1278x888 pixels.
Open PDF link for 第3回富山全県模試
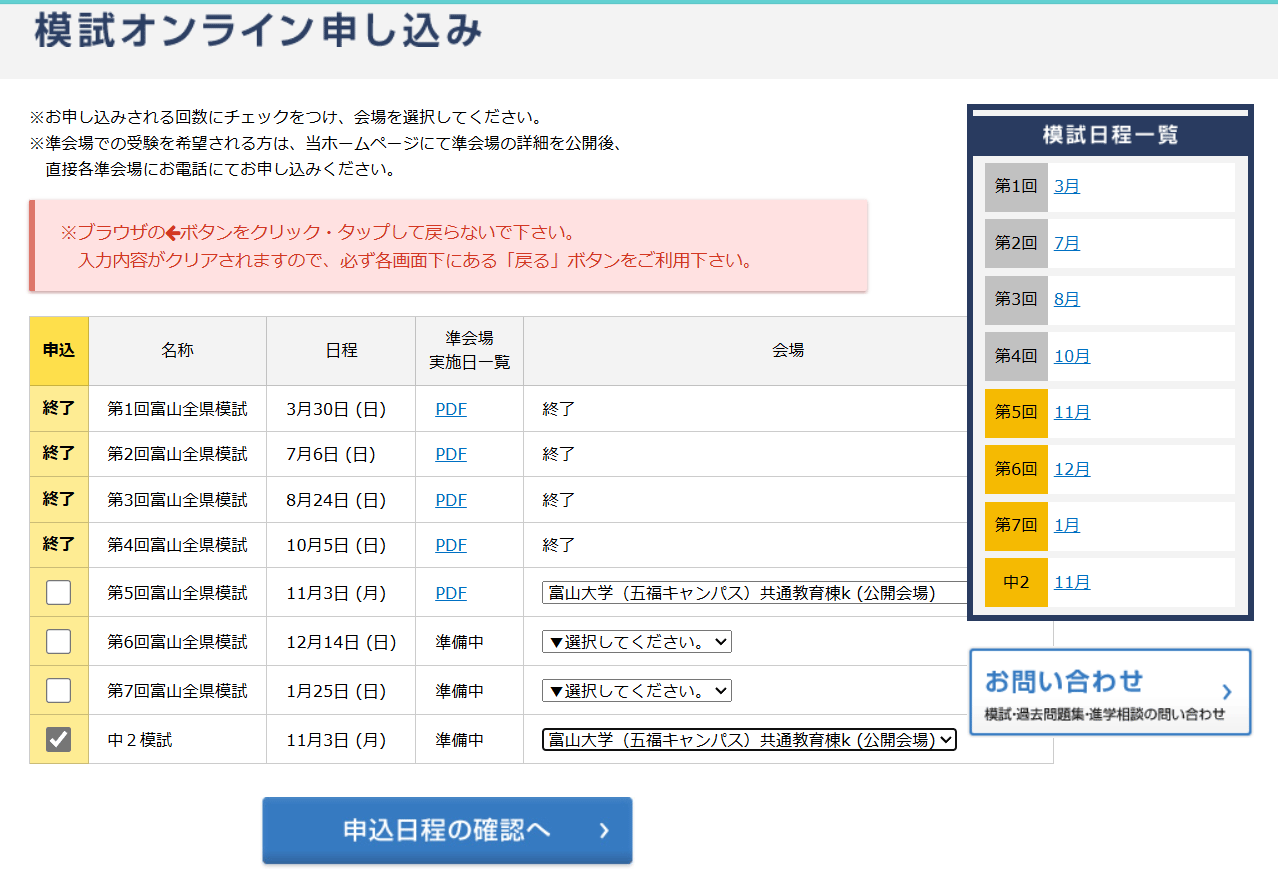[451, 500]
